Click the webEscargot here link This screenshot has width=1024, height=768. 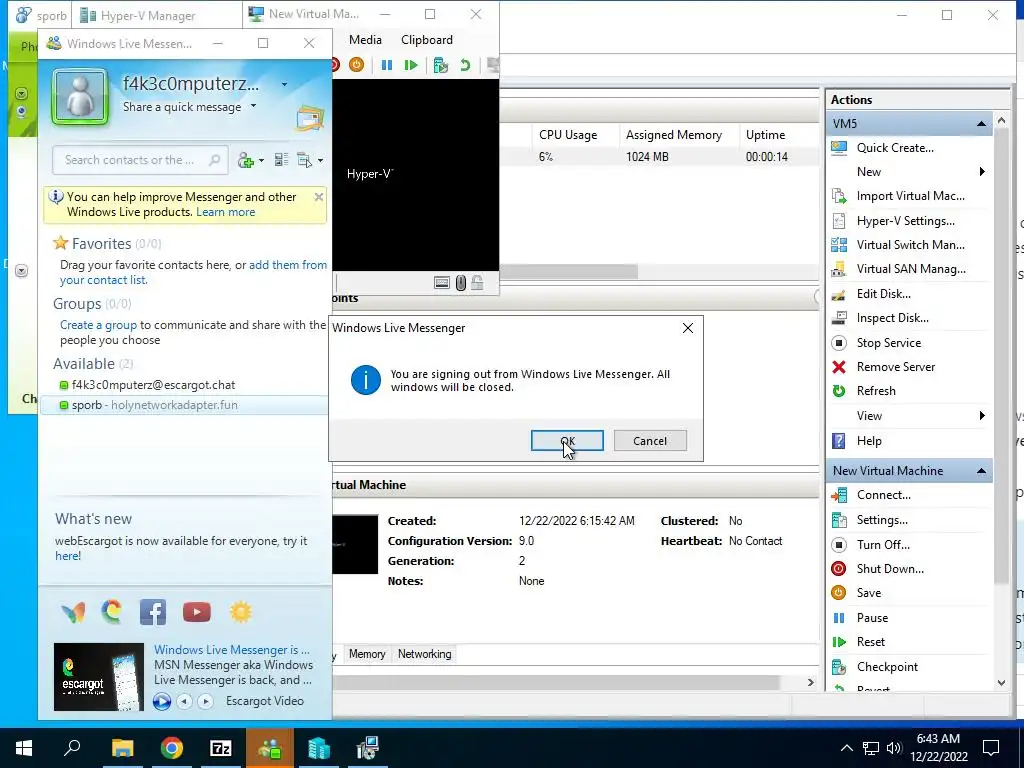point(68,556)
